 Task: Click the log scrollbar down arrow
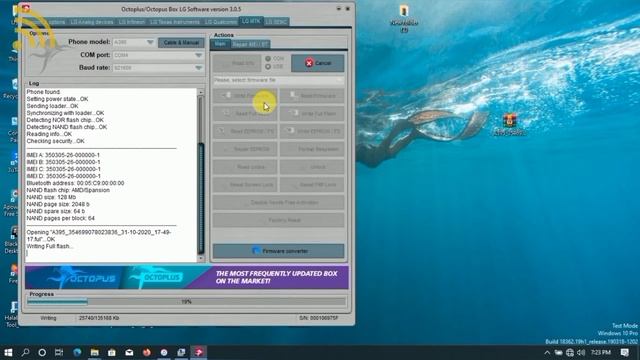click(x=200, y=258)
